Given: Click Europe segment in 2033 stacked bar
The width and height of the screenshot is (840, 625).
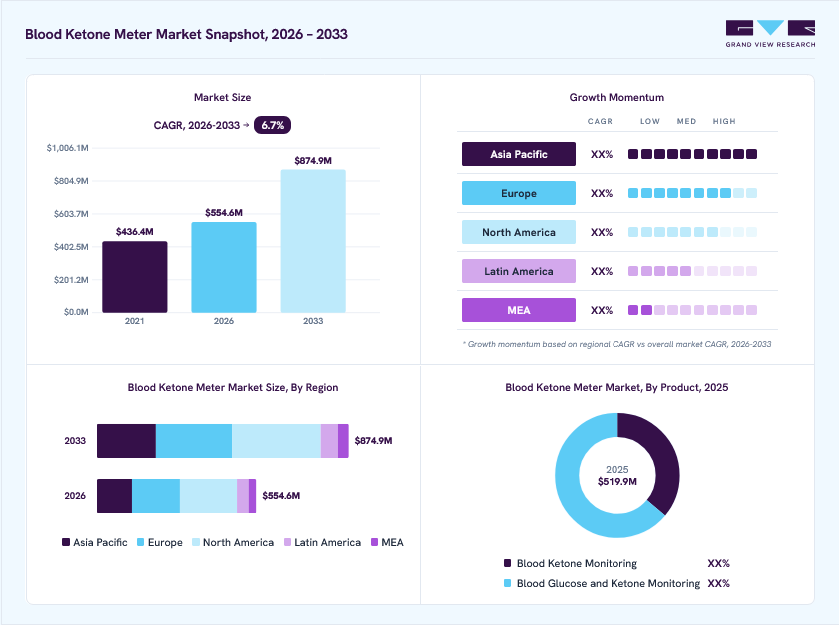Looking at the screenshot, I should [194, 441].
